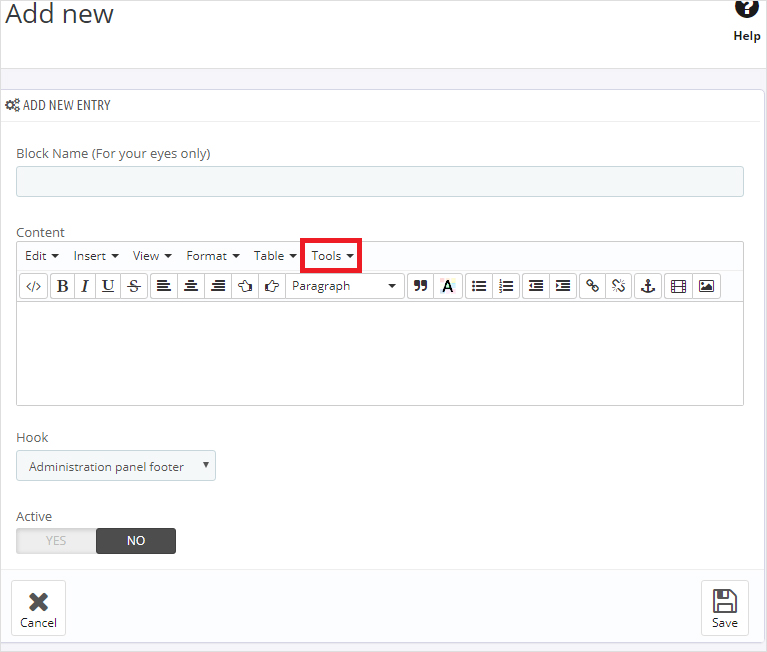Set Active switch to NO

coord(136,541)
